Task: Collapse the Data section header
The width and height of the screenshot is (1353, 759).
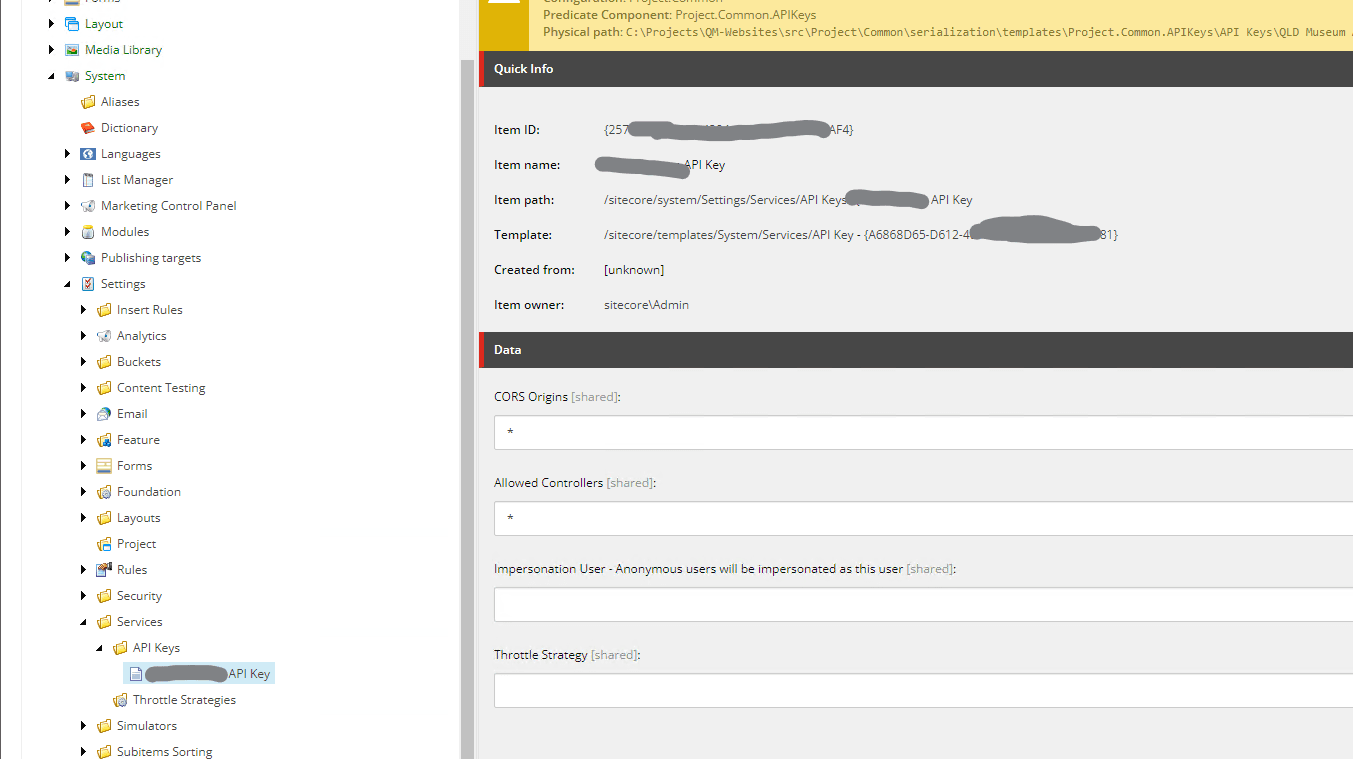Action: [916, 350]
